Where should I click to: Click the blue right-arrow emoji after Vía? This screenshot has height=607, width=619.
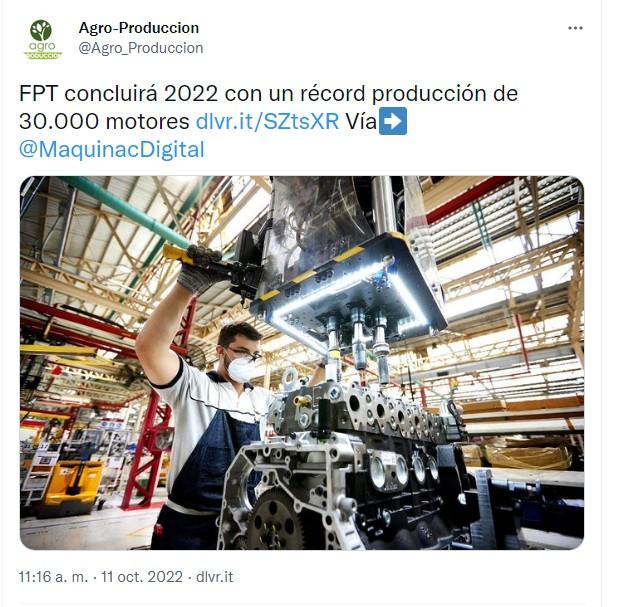392,121
